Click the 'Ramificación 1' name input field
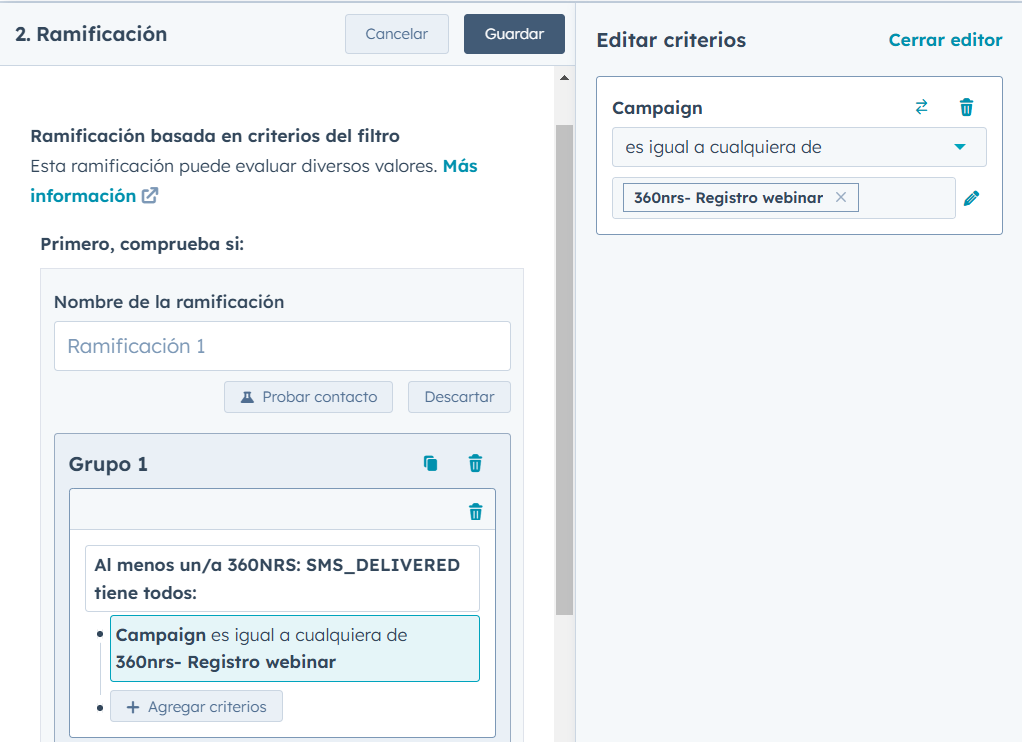This screenshot has height=742, width=1022. (282, 346)
